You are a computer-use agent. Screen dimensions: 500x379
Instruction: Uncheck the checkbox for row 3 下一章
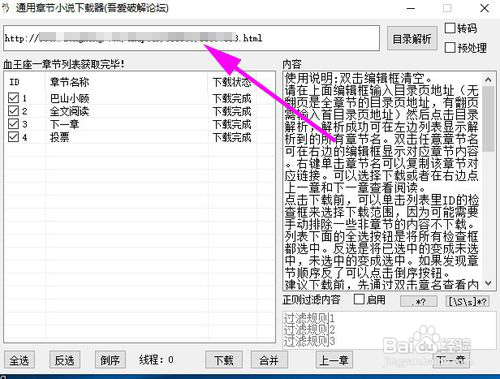[13, 124]
